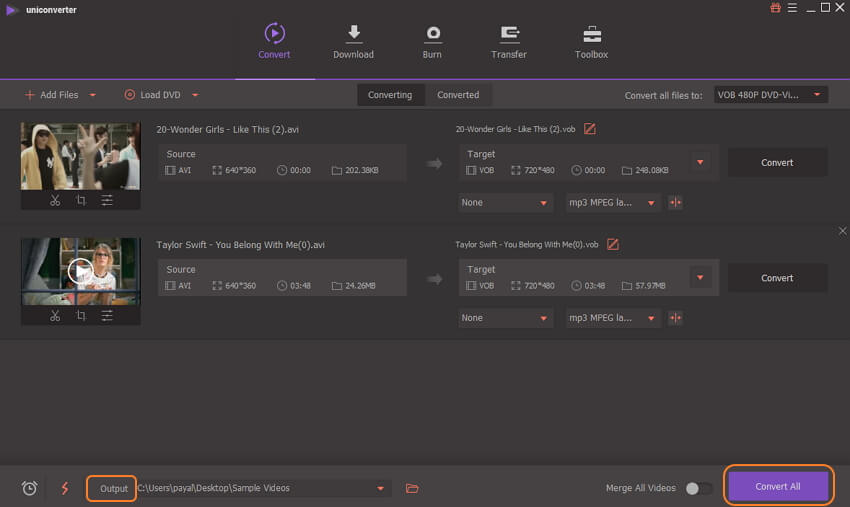
Task: Open mp3 MPEG audio dropdown for Wonder Girls
Action: [x=613, y=203]
